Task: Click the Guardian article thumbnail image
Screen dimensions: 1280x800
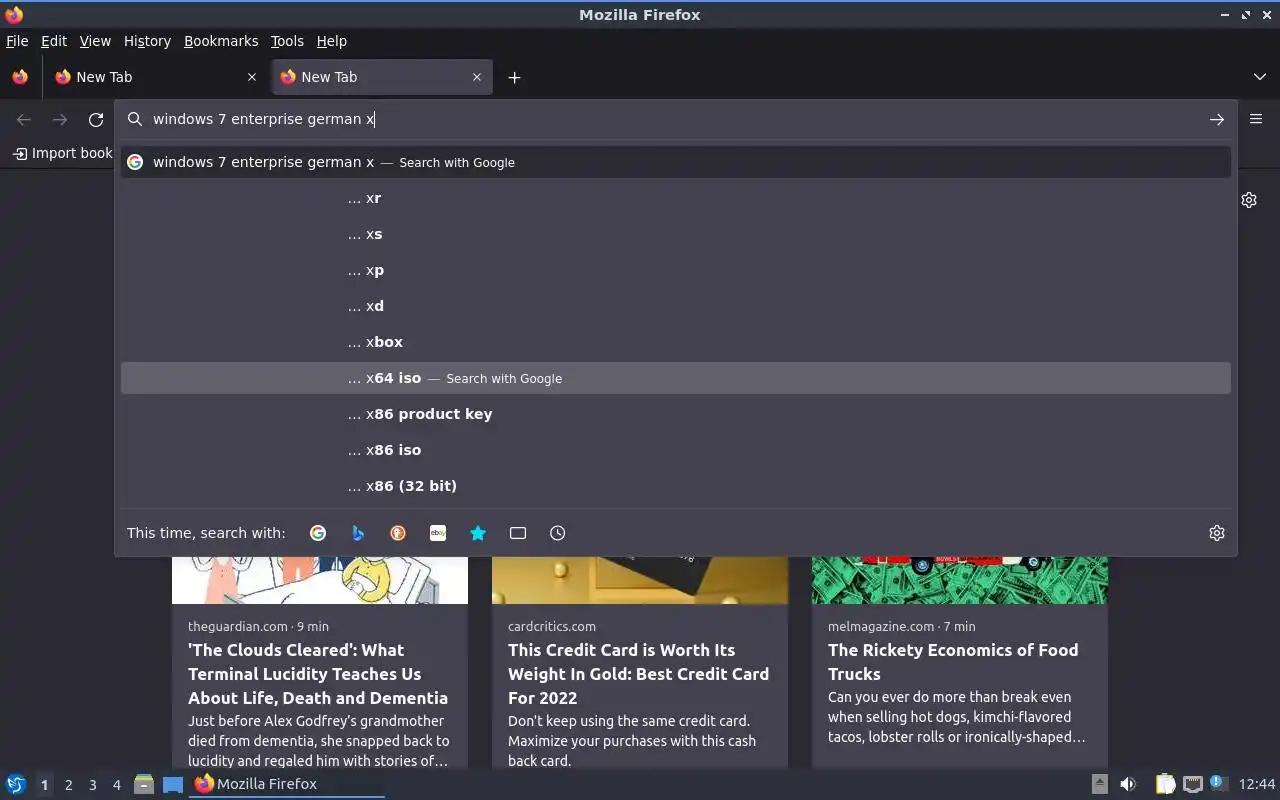Action: (x=320, y=580)
